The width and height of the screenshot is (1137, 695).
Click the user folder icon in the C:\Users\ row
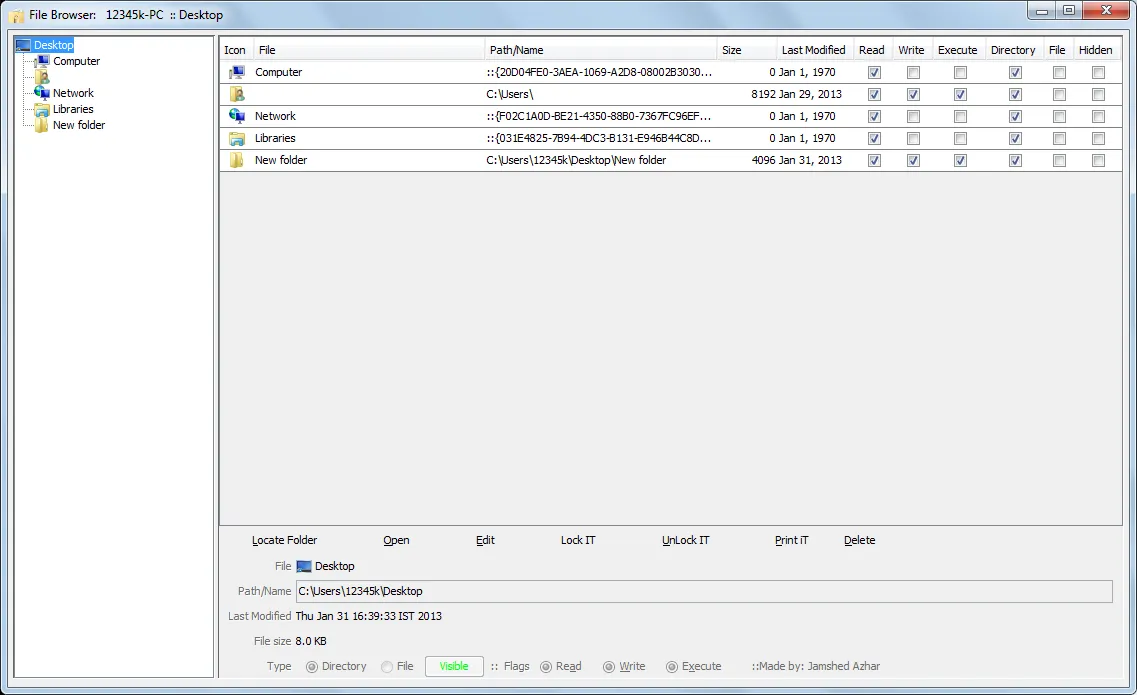pyautogui.click(x=236, y=94)
